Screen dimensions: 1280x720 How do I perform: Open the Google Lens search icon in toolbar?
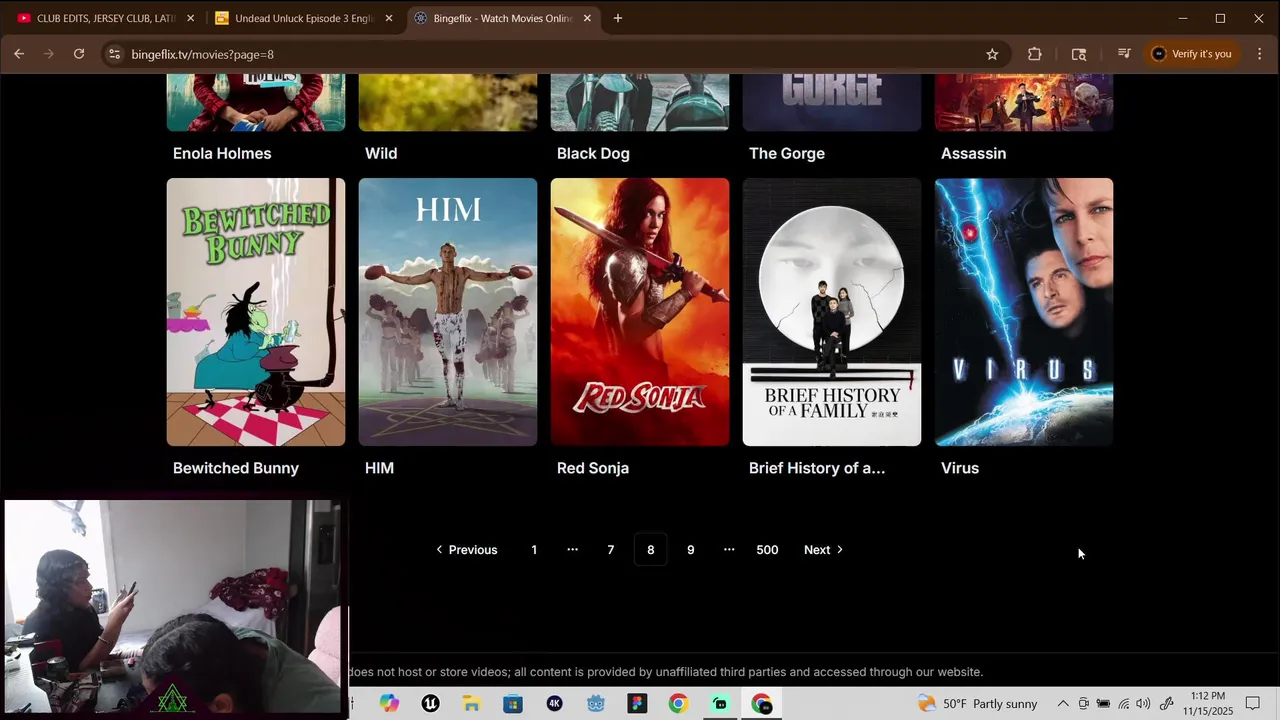click(1078, 54)
